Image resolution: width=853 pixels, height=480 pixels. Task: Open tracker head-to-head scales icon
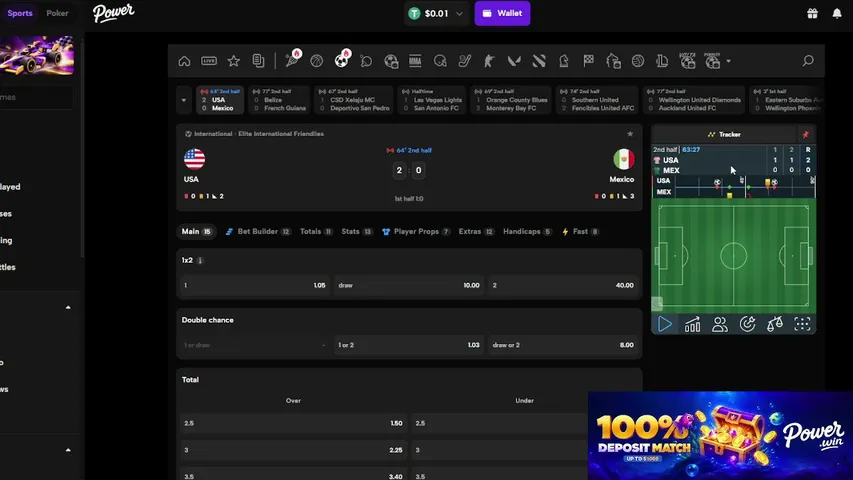pos(775,324)
